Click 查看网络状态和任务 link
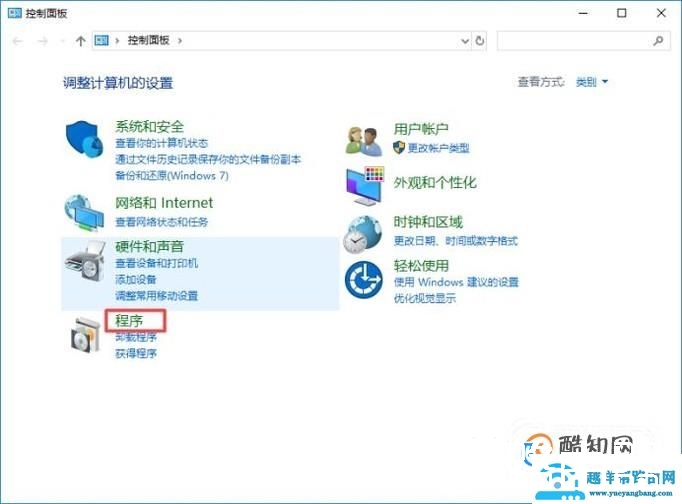 coord(161,222)
